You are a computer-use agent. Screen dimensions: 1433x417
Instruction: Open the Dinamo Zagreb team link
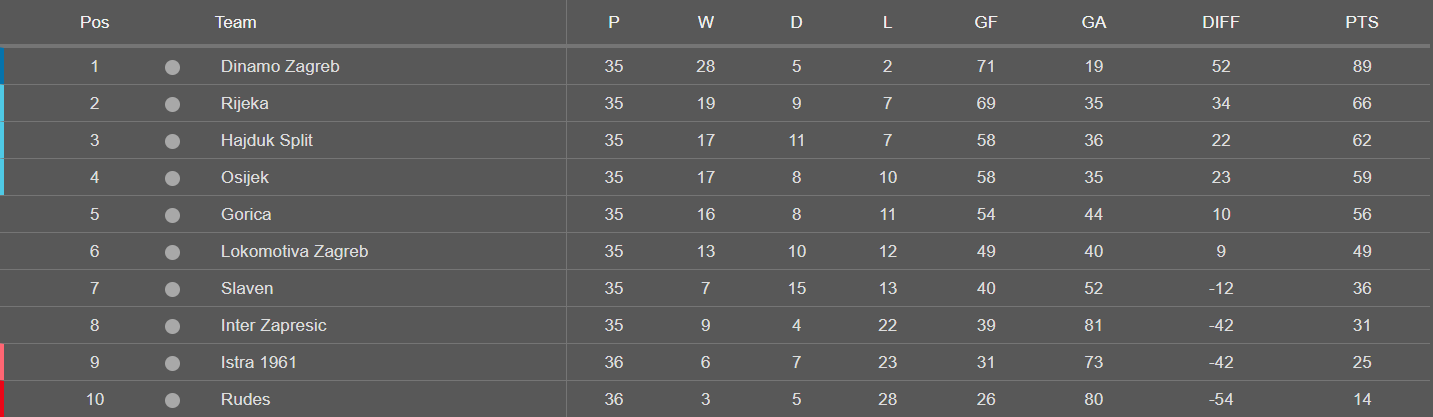(x=280, y=67)
